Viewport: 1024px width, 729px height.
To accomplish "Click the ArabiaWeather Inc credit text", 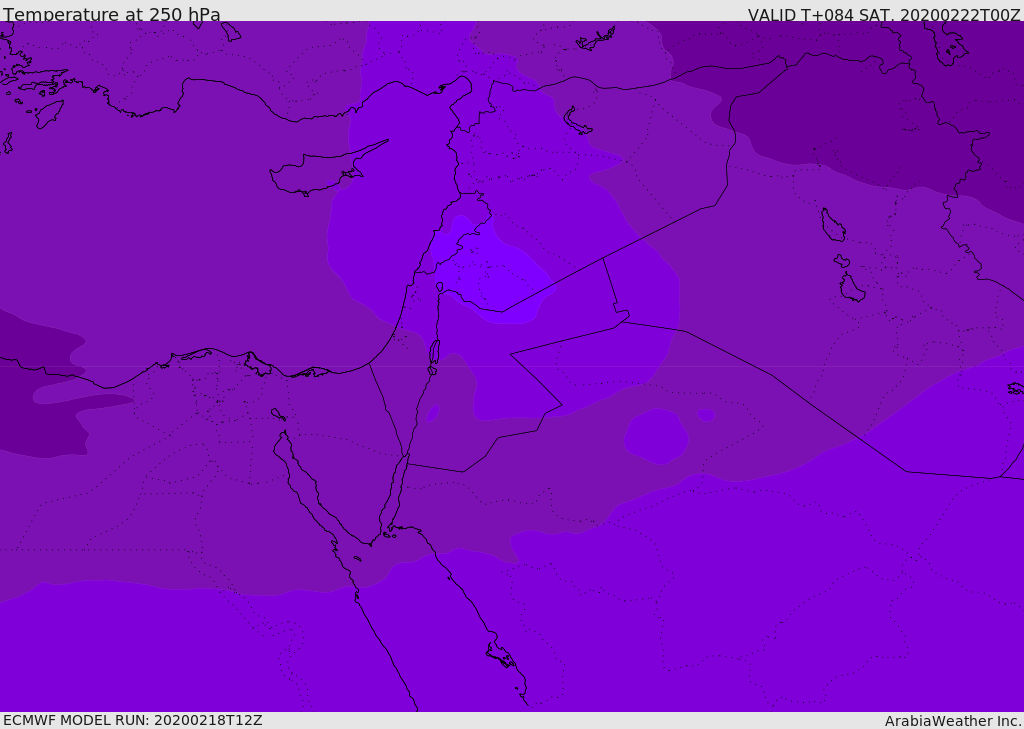I will pos(952,721).
